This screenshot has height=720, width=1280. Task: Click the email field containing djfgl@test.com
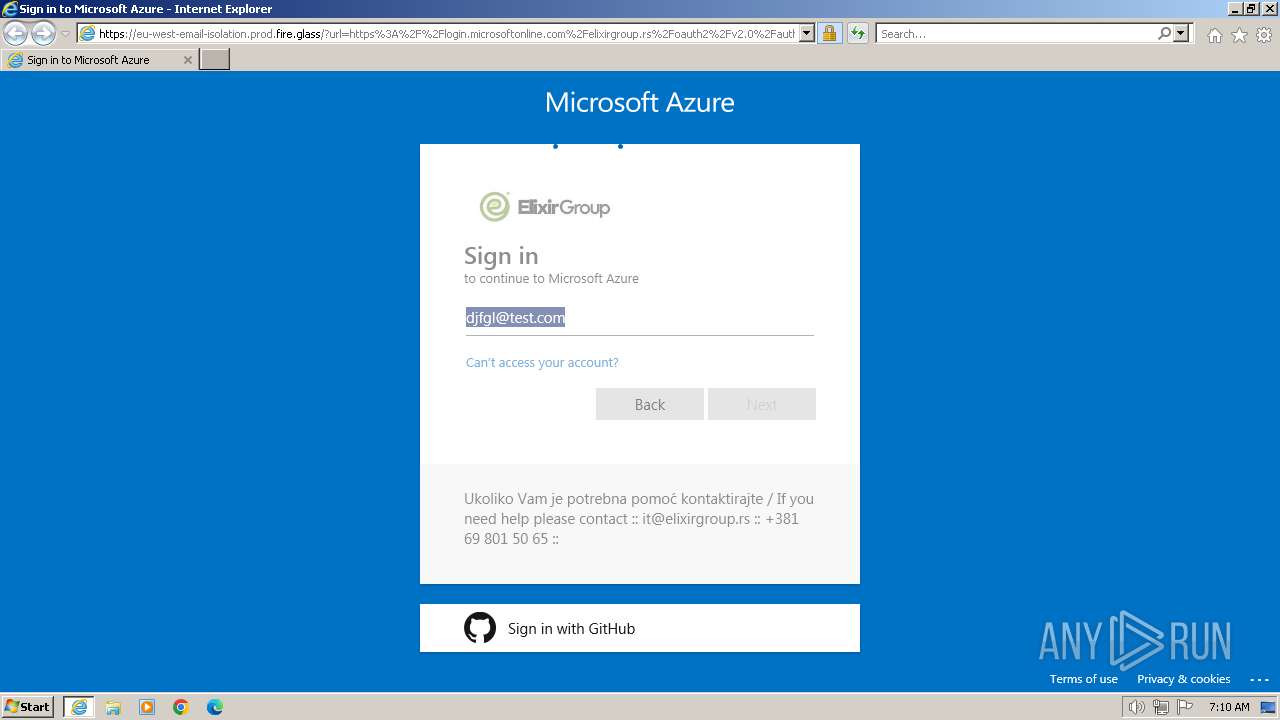click(639, 318)
